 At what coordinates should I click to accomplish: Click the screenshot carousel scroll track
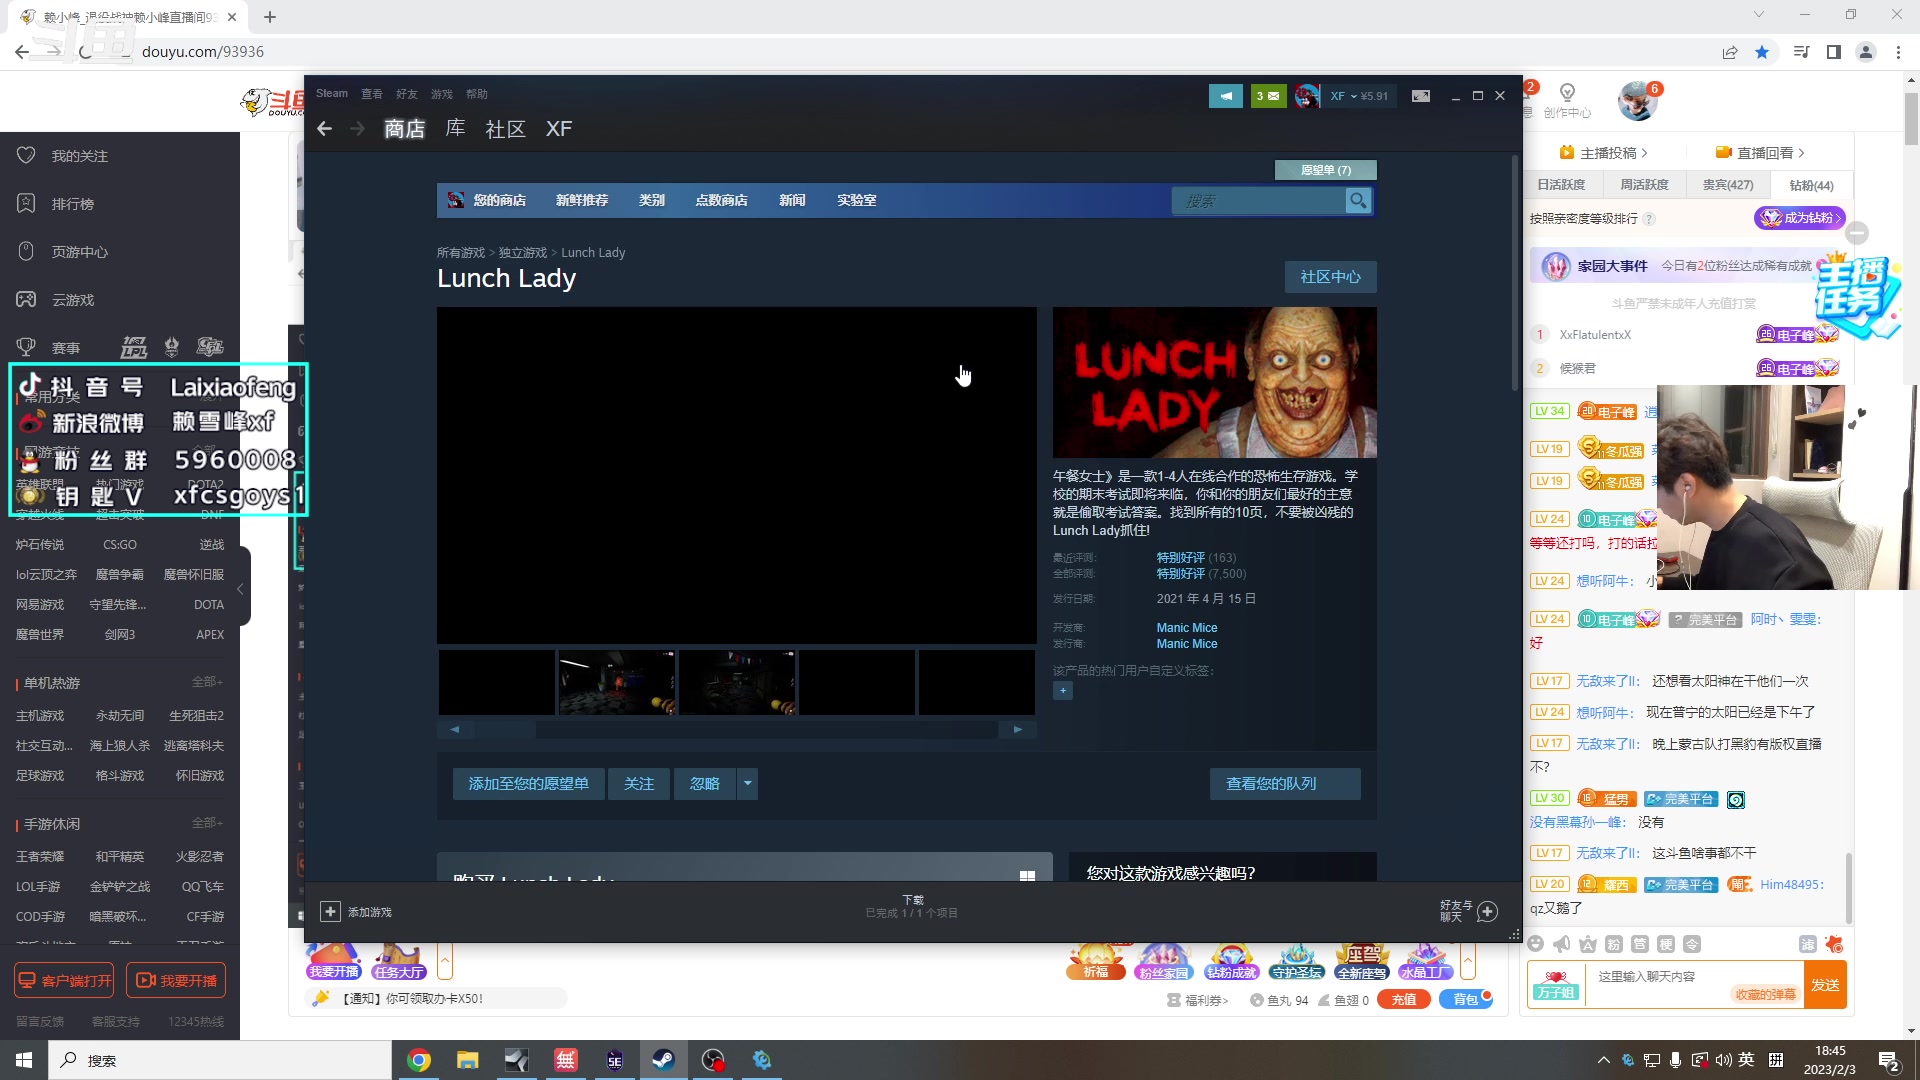[x=736, y=730]
